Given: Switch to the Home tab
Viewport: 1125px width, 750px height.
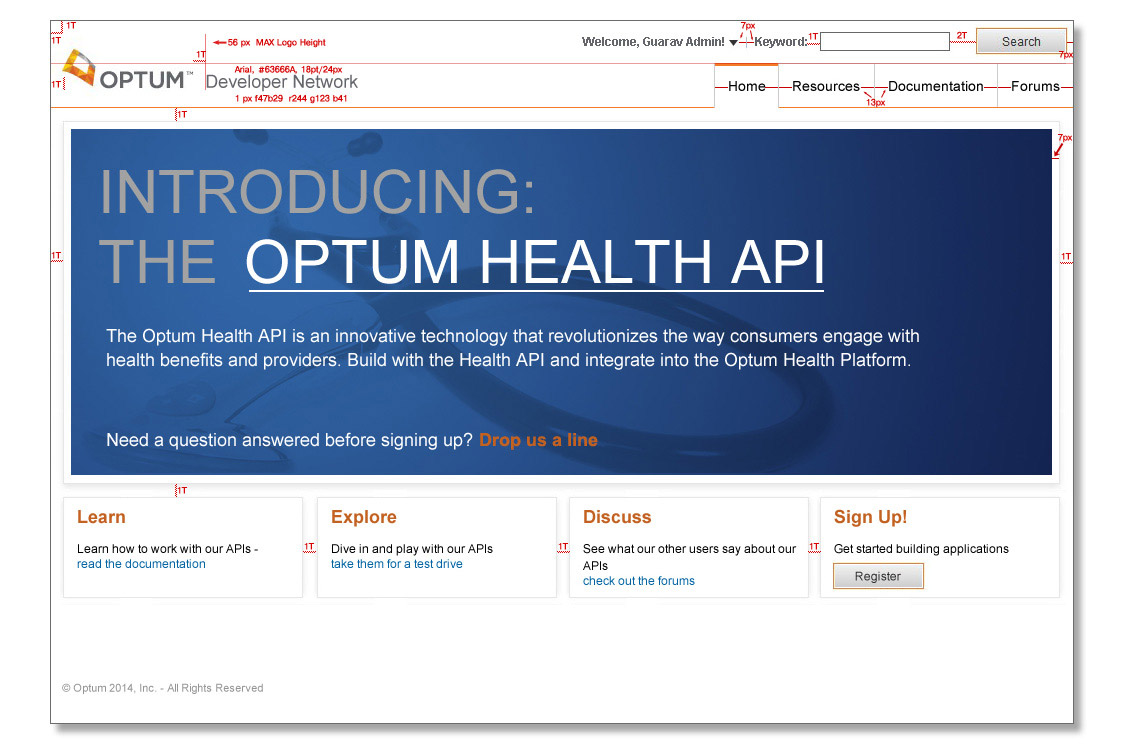Looking at the screenshot, I should (x=746, y=86).
